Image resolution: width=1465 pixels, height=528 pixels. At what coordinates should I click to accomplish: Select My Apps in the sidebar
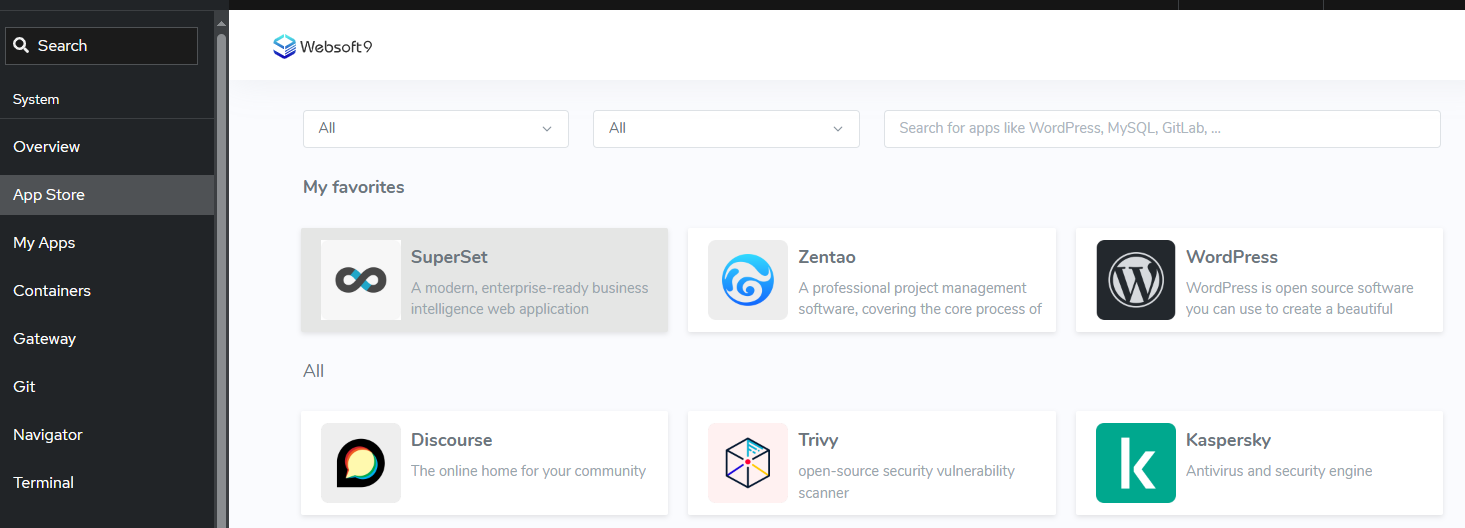coord(44,243)
